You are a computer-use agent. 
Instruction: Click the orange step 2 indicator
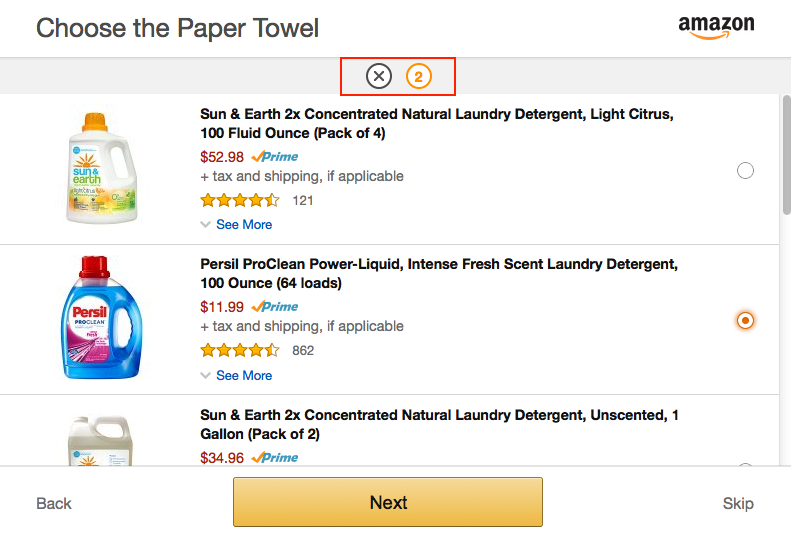coord(418,77)
